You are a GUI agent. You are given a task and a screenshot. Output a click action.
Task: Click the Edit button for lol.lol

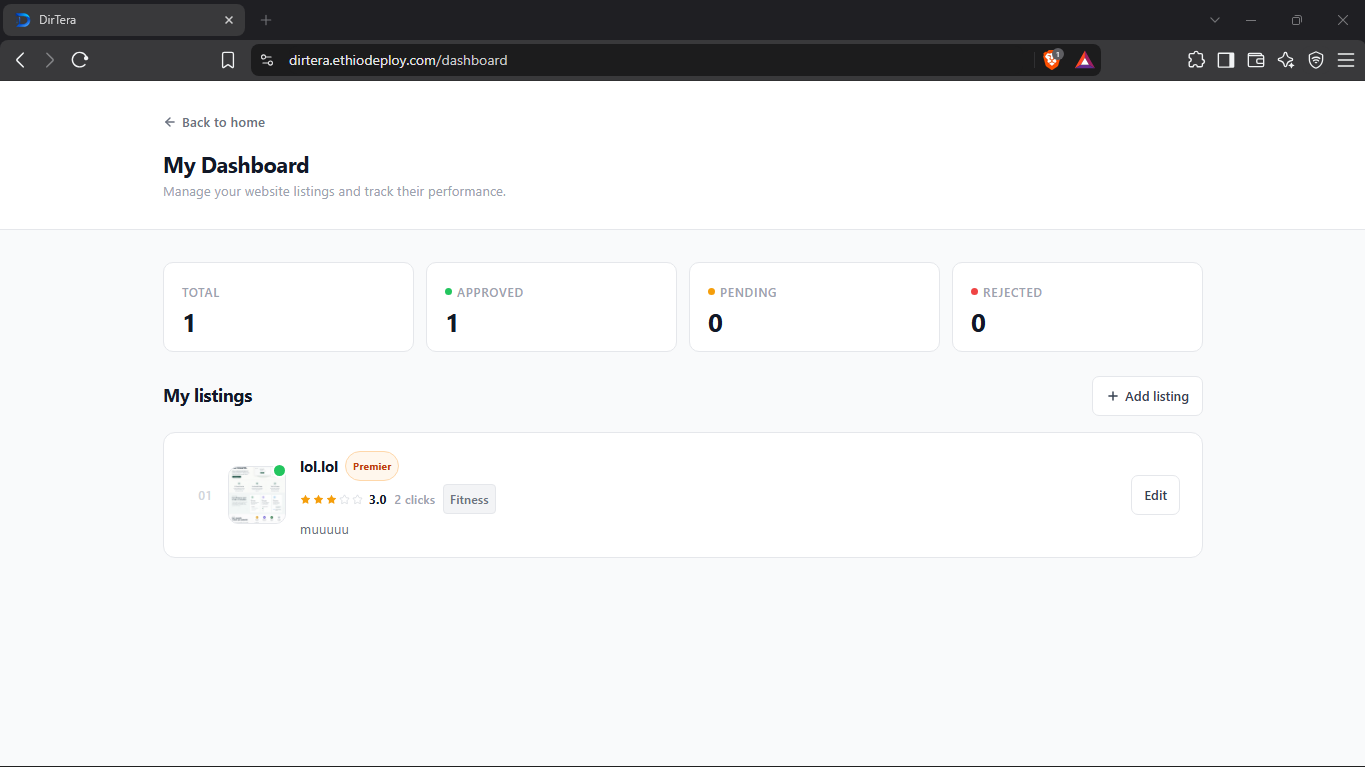click(1155, 495)
